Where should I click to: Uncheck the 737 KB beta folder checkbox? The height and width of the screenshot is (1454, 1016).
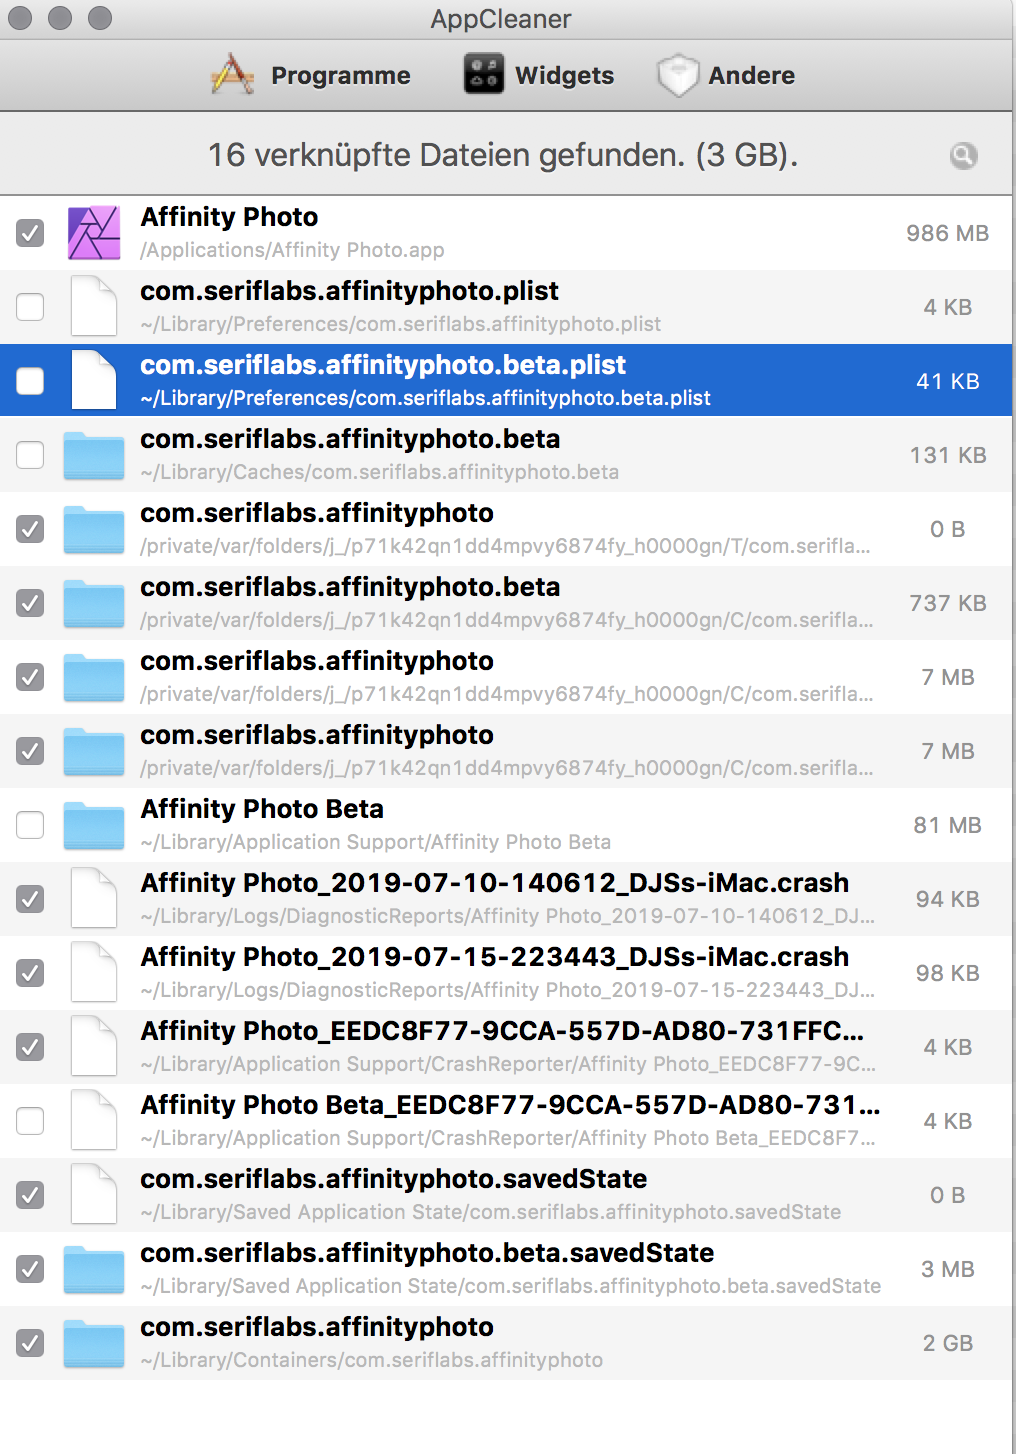[30, 603]
